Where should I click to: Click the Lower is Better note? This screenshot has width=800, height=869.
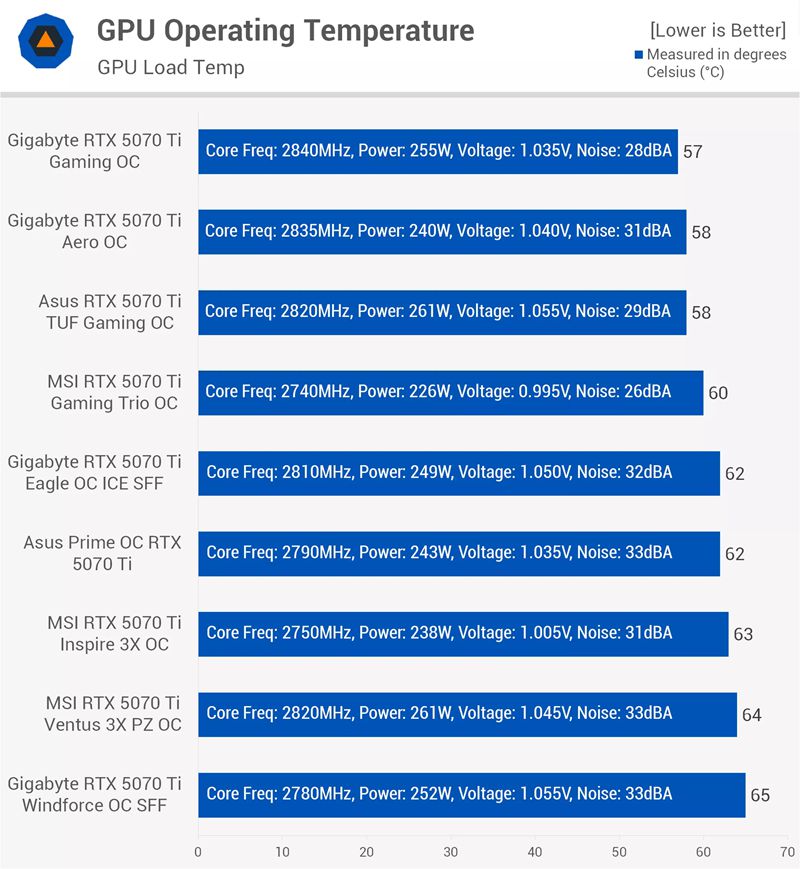click(x=717, y=31)
